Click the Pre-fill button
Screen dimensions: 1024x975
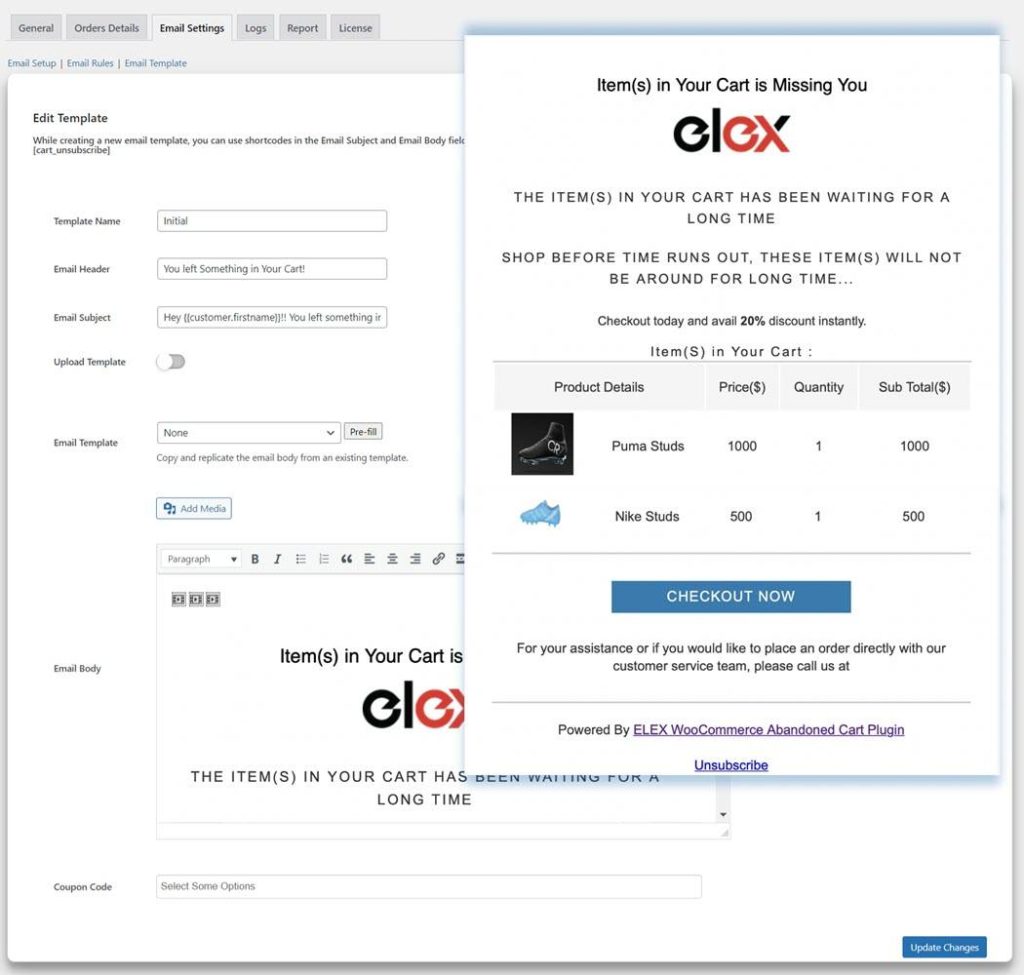(363, 432)
